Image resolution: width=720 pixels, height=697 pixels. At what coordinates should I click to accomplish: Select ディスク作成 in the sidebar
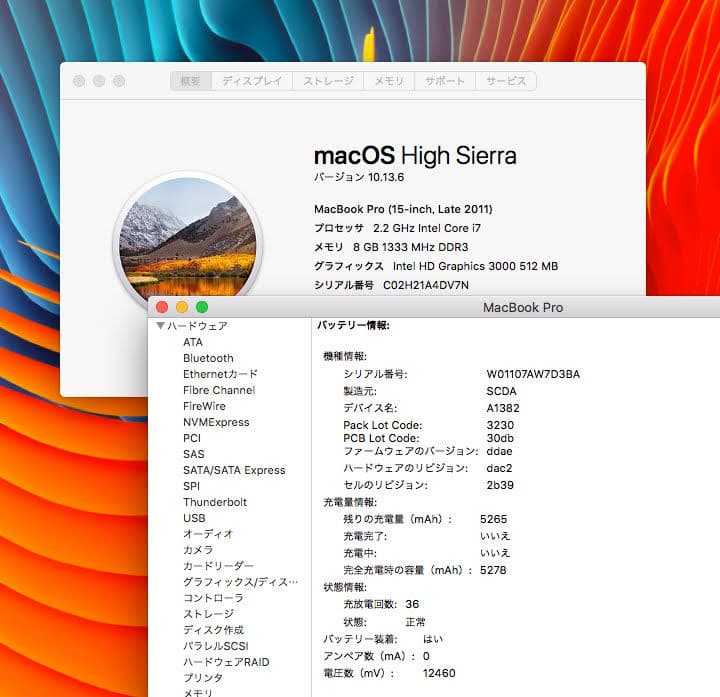(x=214, y=630)
